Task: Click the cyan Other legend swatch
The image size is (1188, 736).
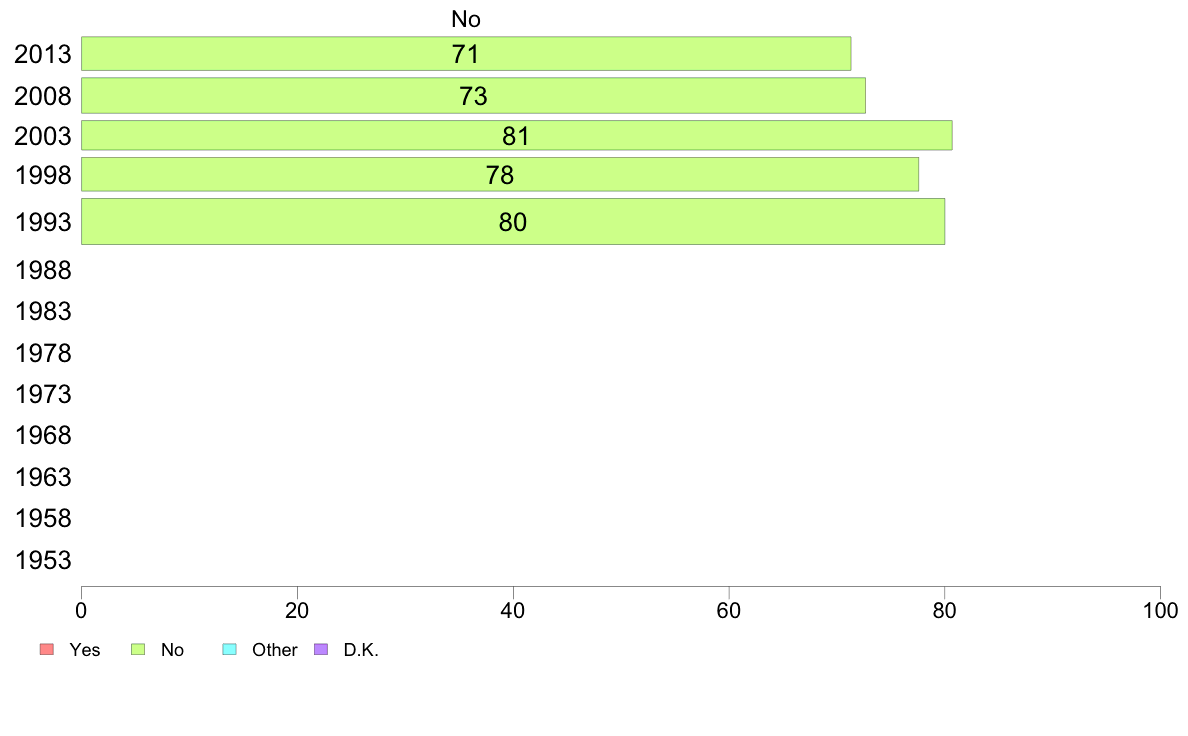Action: [x=230, y=650]
